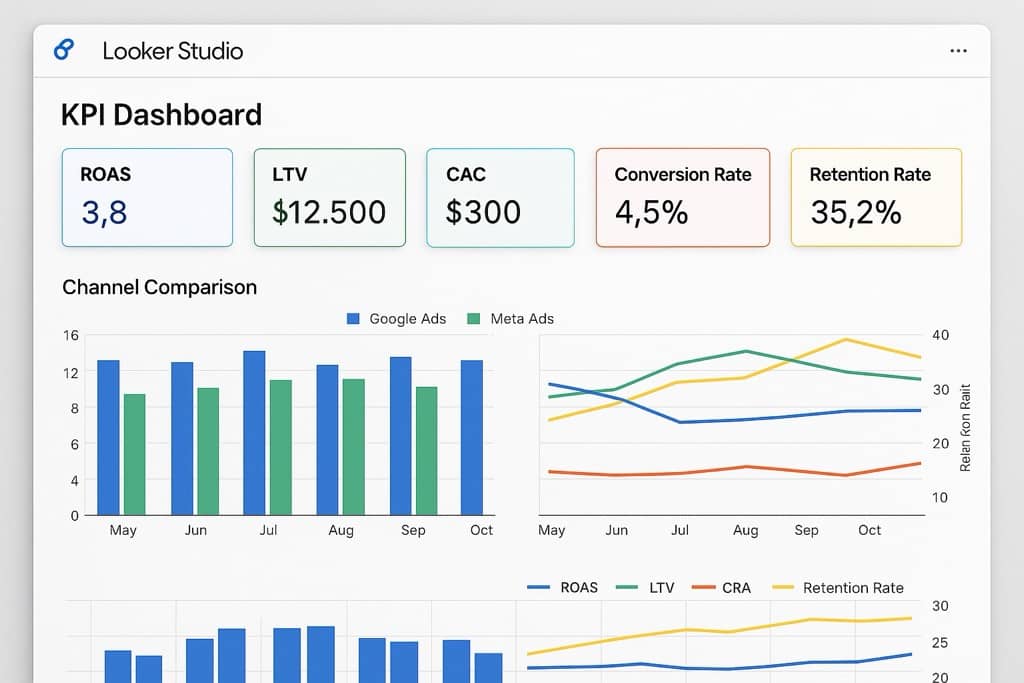This screenshot has height=683, width=1024.
Task: Open the three-dot more options menu
Action: (x=958, y=51)
